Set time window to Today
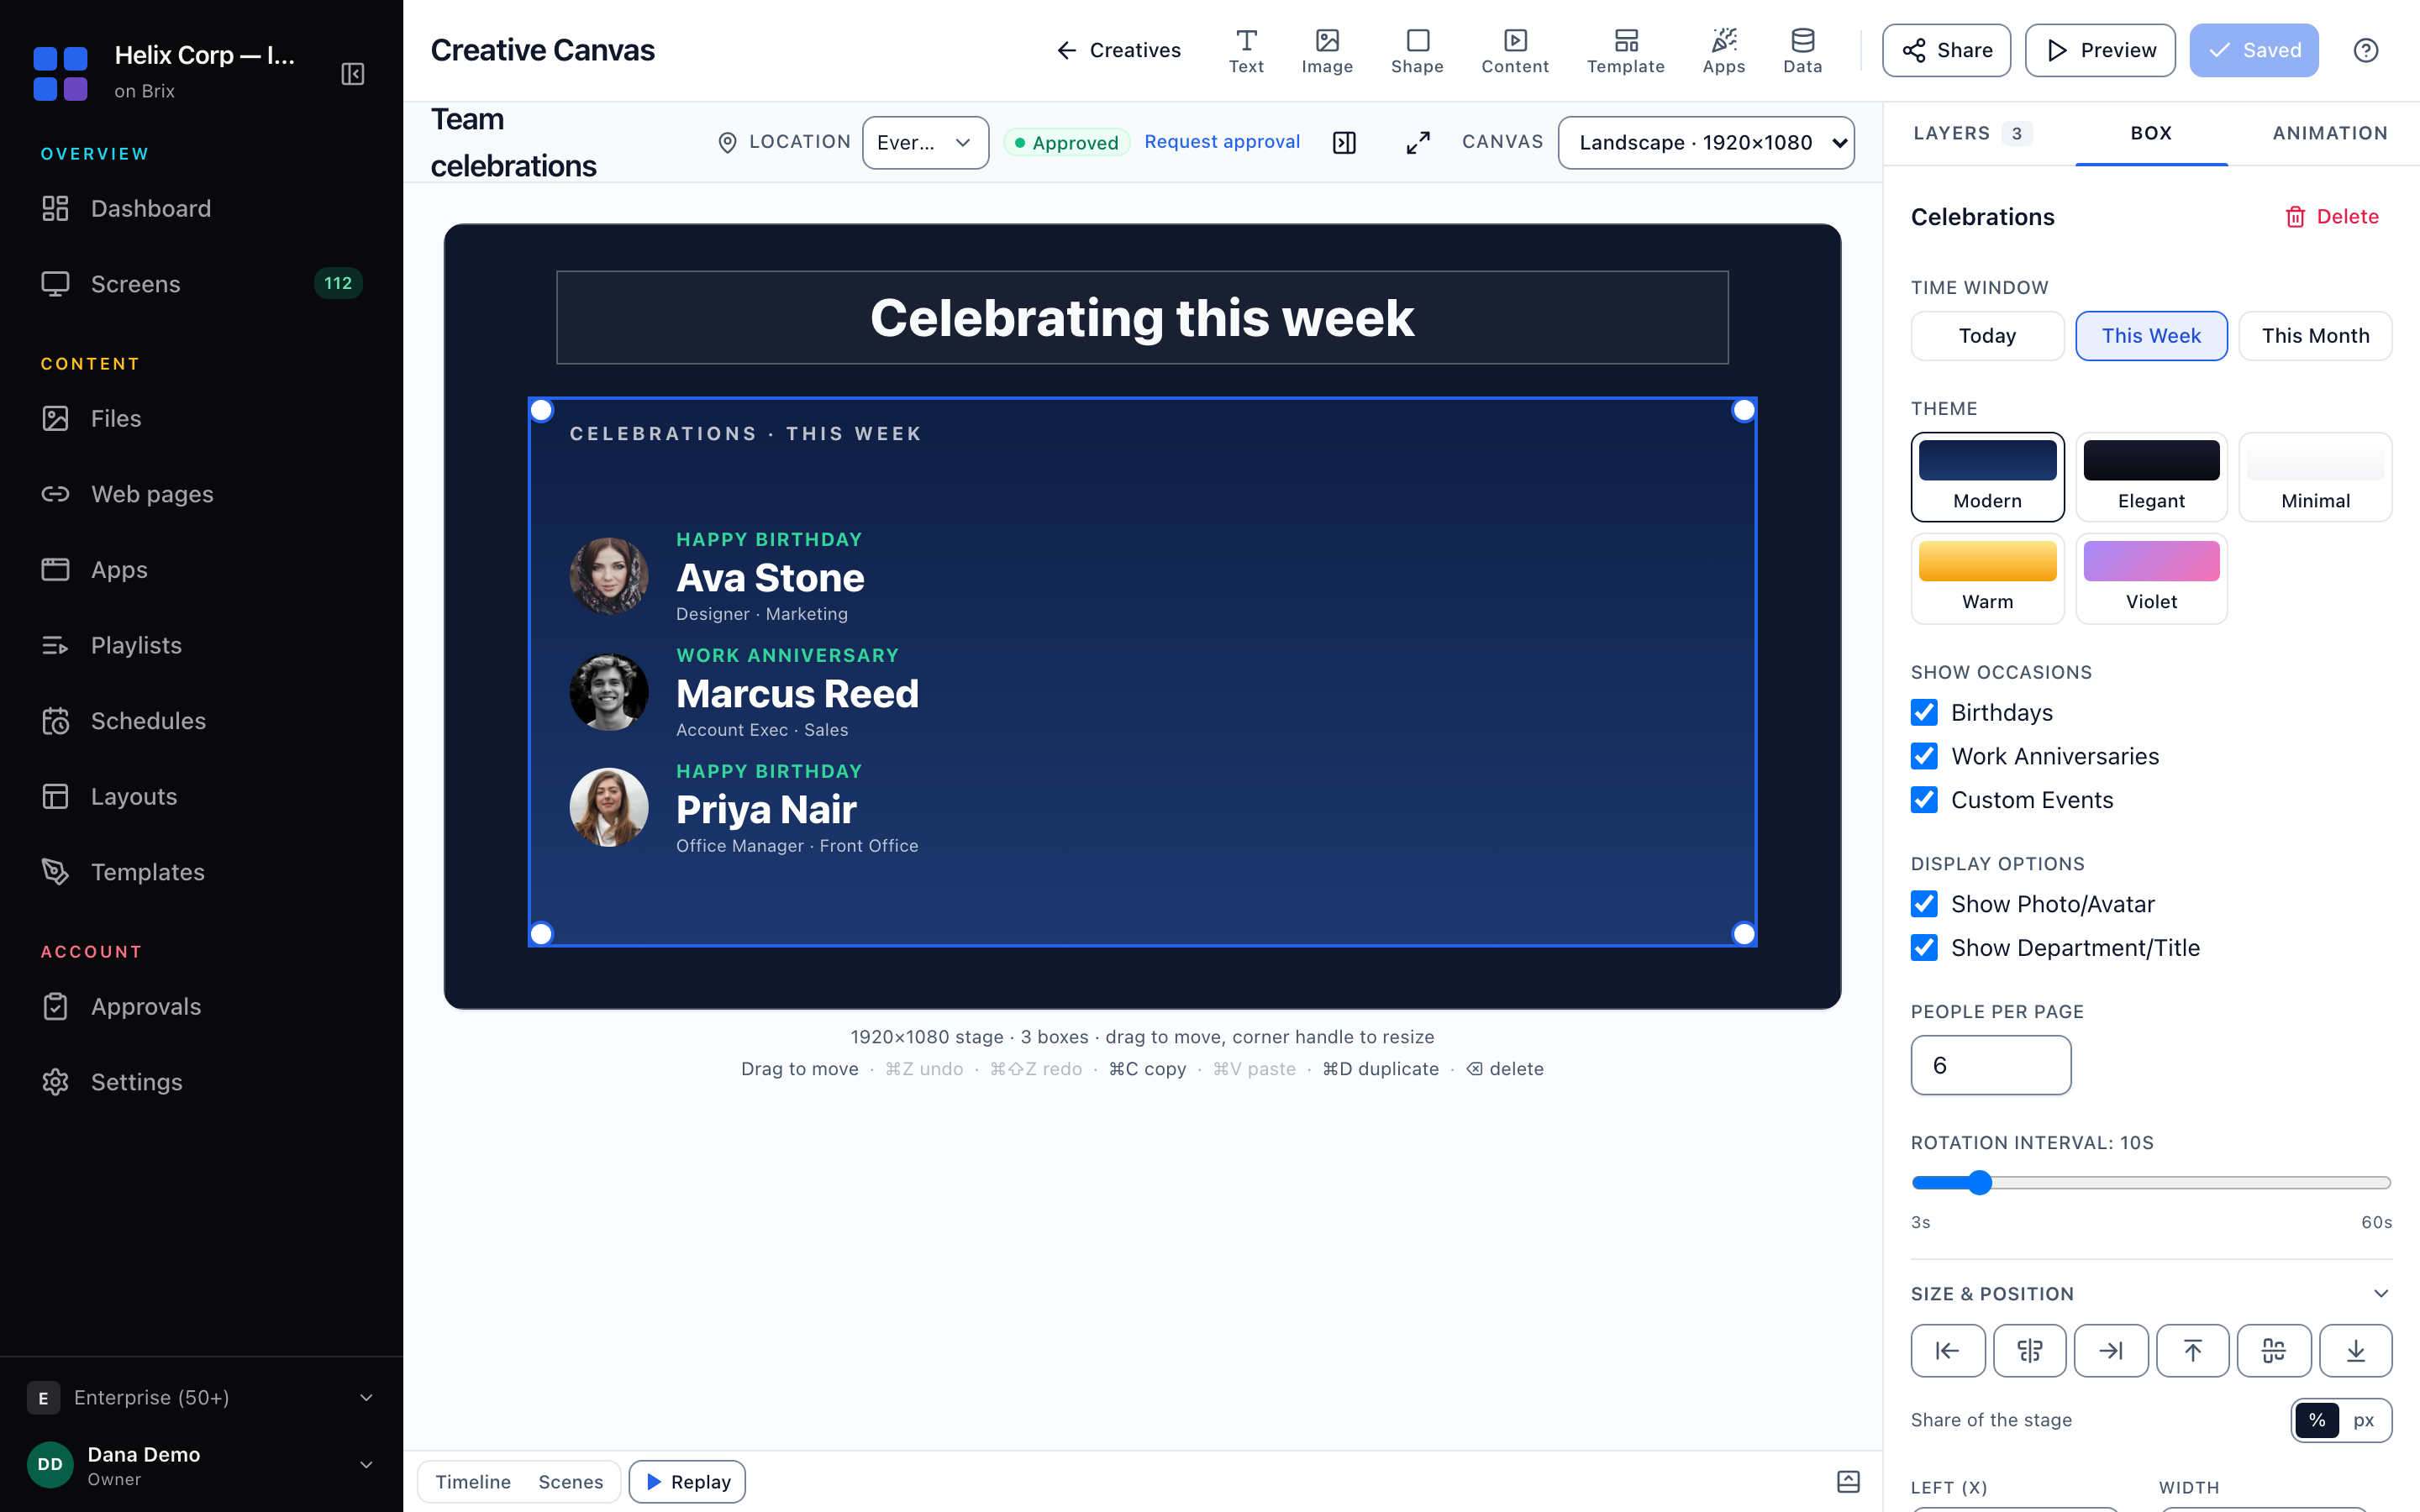Screen dimensions: 2420x1512 pos(1987,336)
